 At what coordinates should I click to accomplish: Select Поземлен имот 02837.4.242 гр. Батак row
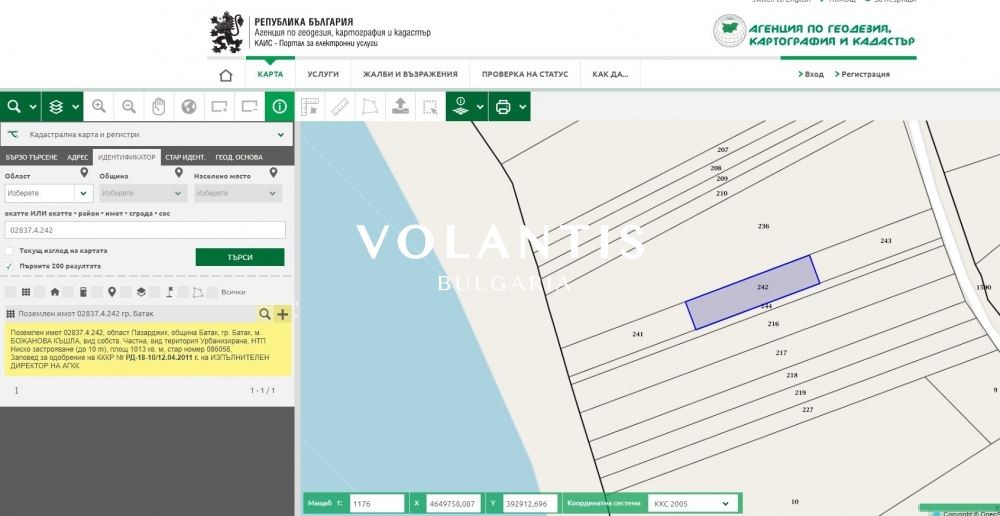tap(129, 314)
